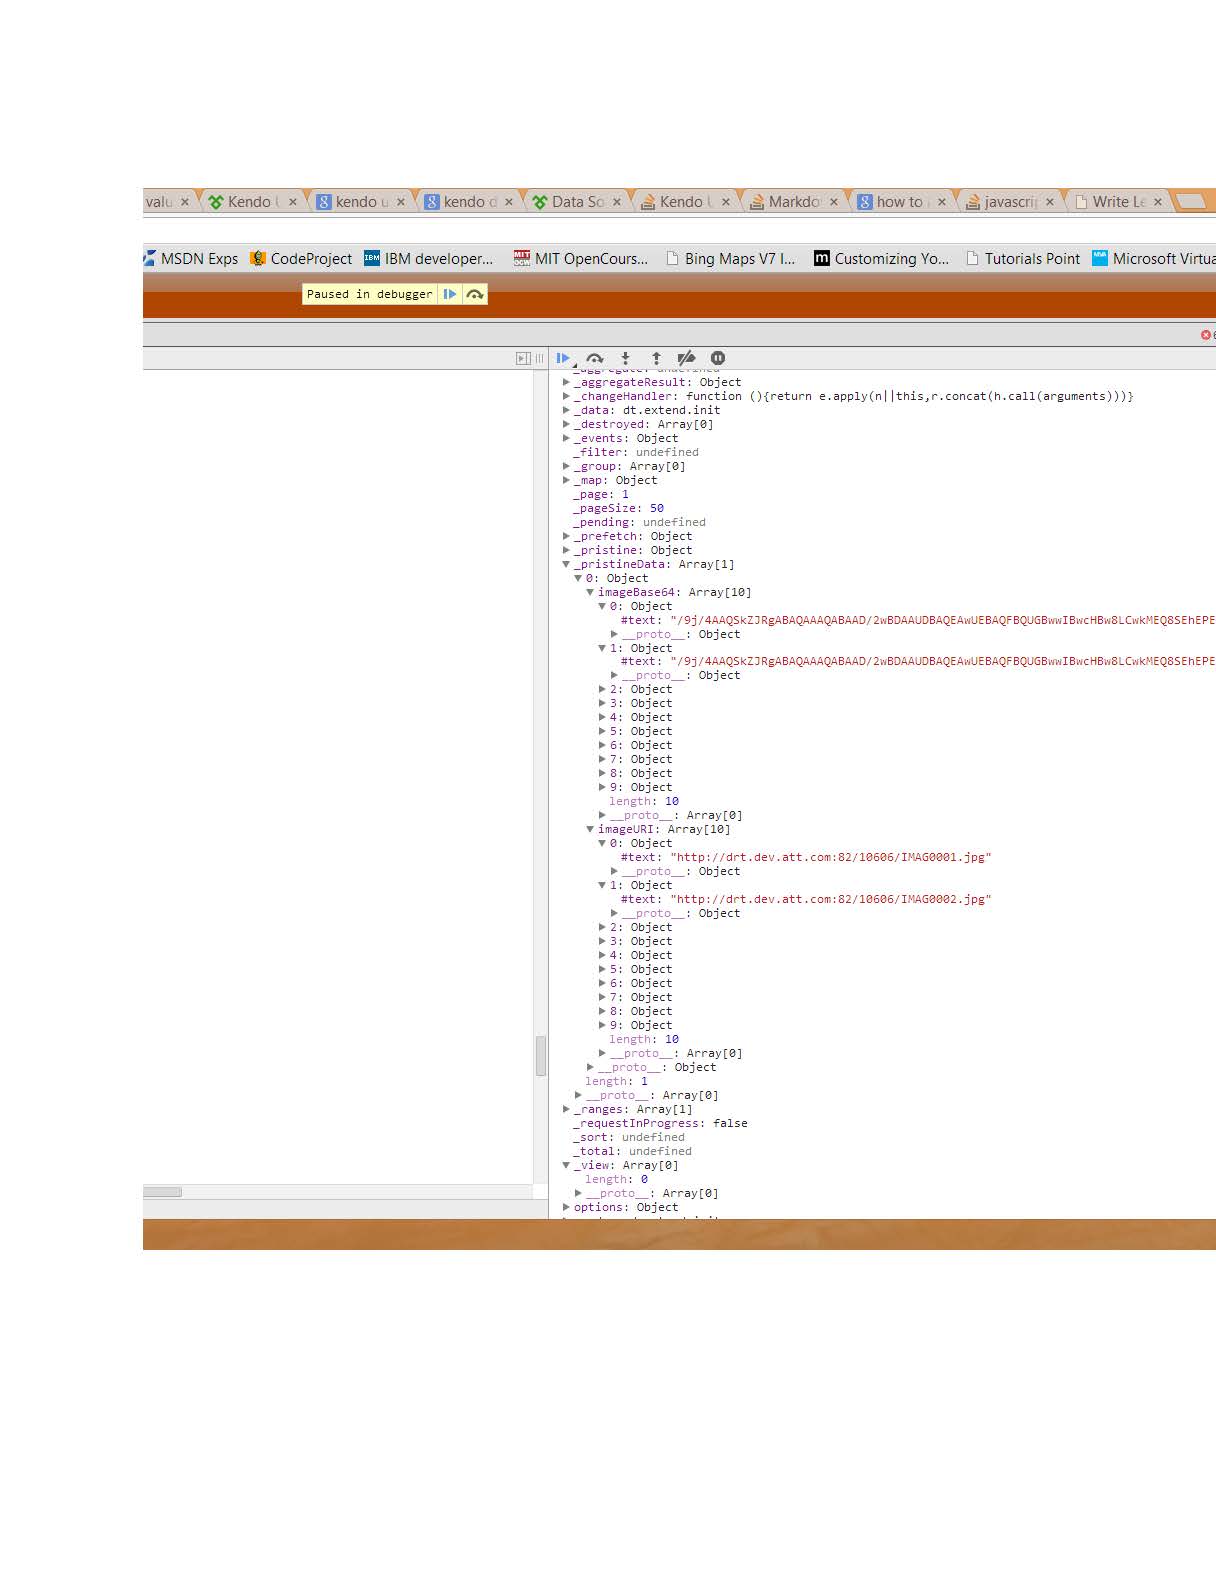
Task: Expand the _pristine object
Action: click(566, 550)
